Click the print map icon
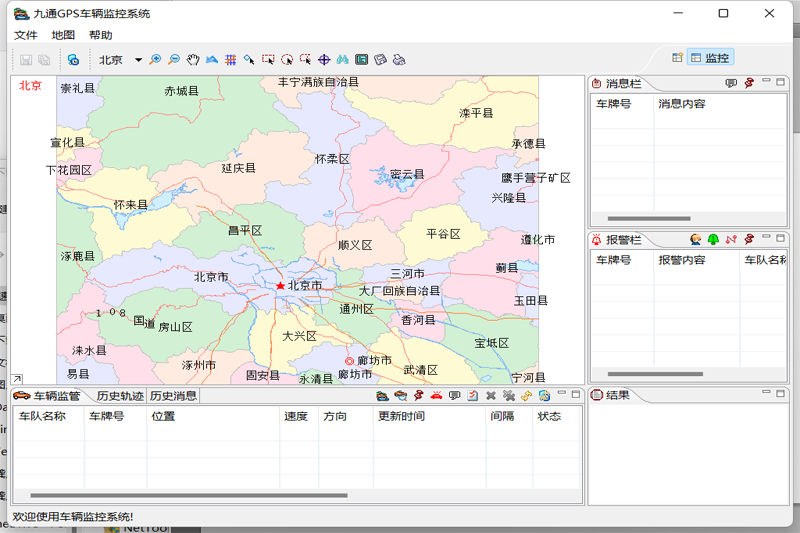Viewport: 800px width, 533px height. (399, 60)
